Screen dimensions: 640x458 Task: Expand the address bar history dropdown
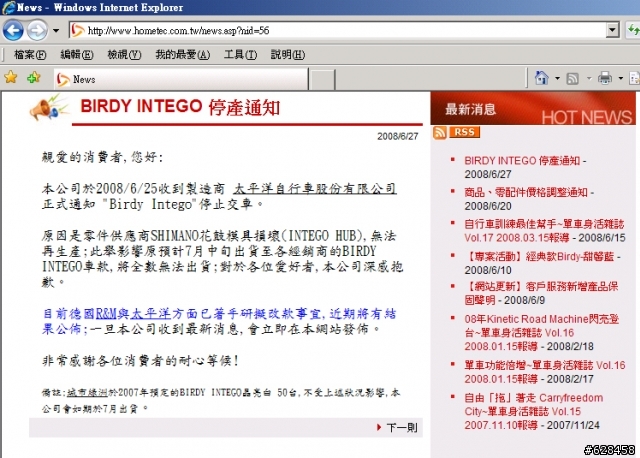tap(612, 30)
